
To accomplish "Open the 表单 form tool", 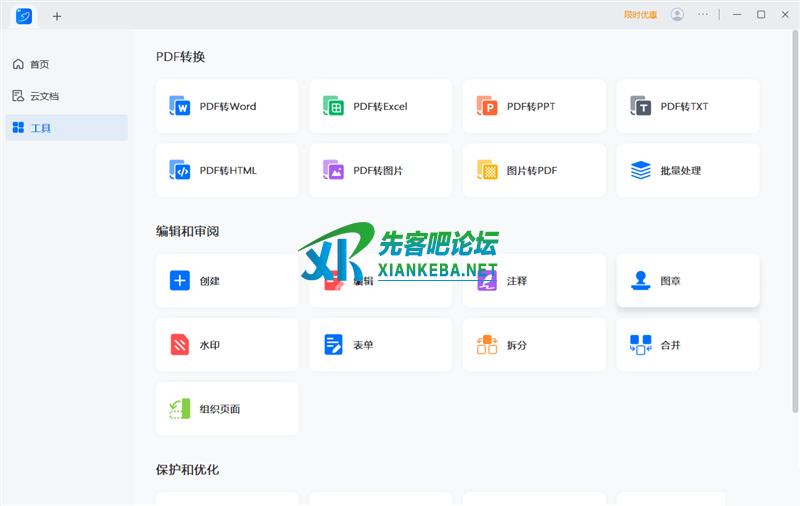I will pos(380,345).
